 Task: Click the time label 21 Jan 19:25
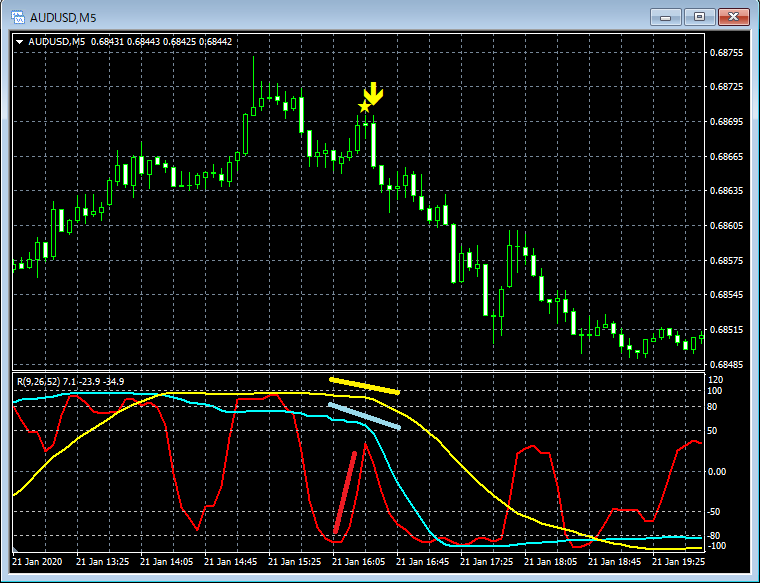point(678,562)
